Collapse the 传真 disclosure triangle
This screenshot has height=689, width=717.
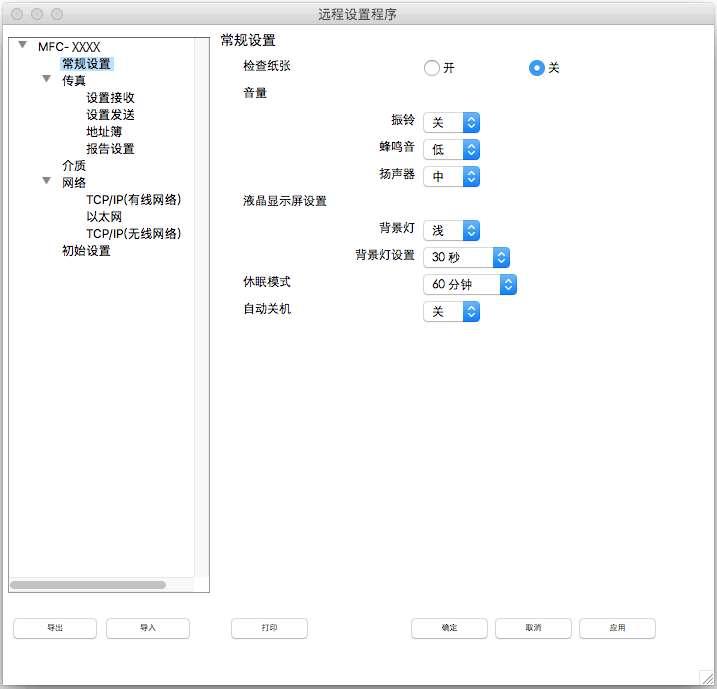46,80
